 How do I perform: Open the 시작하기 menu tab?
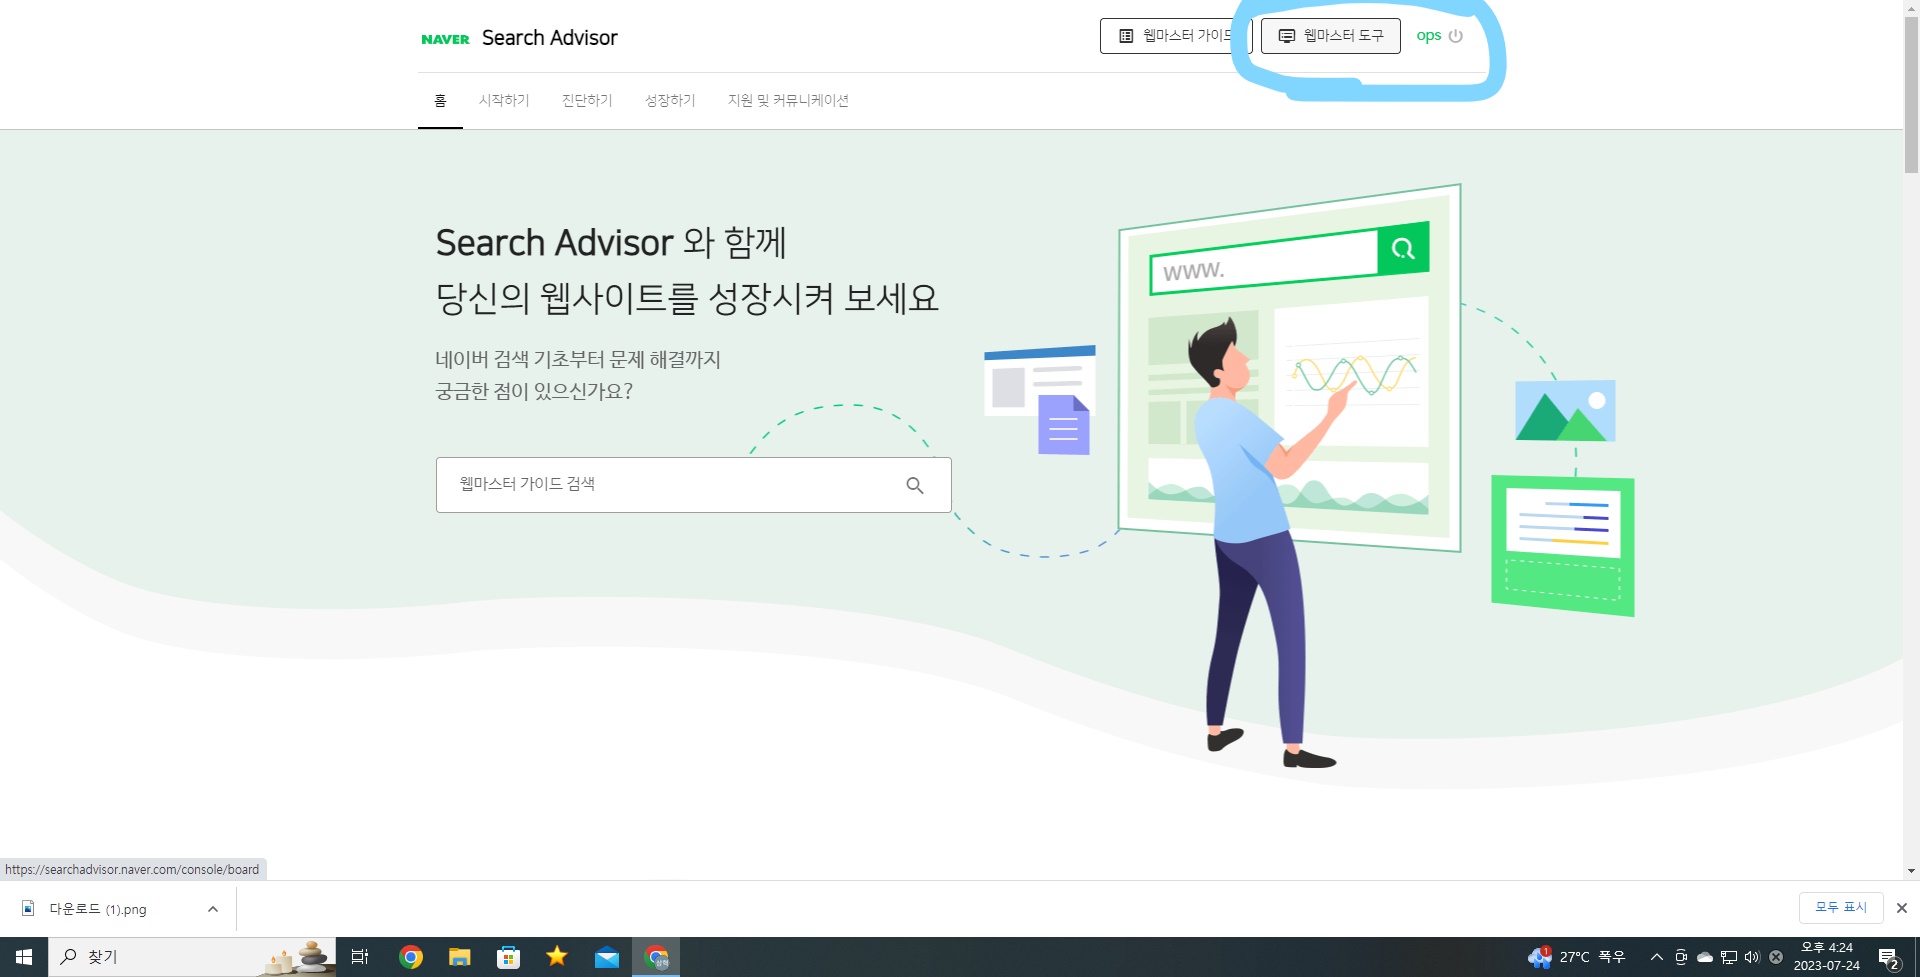click(x=504, y=100)
